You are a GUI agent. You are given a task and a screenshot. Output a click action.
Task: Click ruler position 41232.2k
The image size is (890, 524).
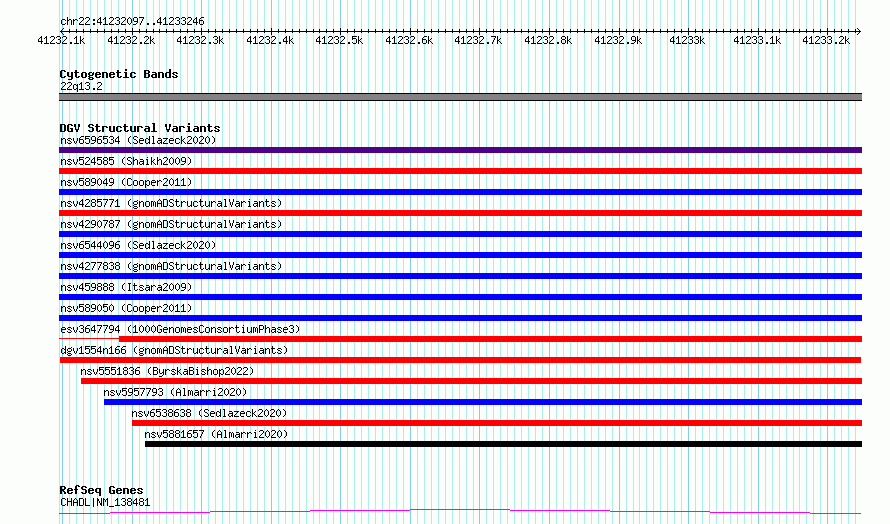(131, 40)
